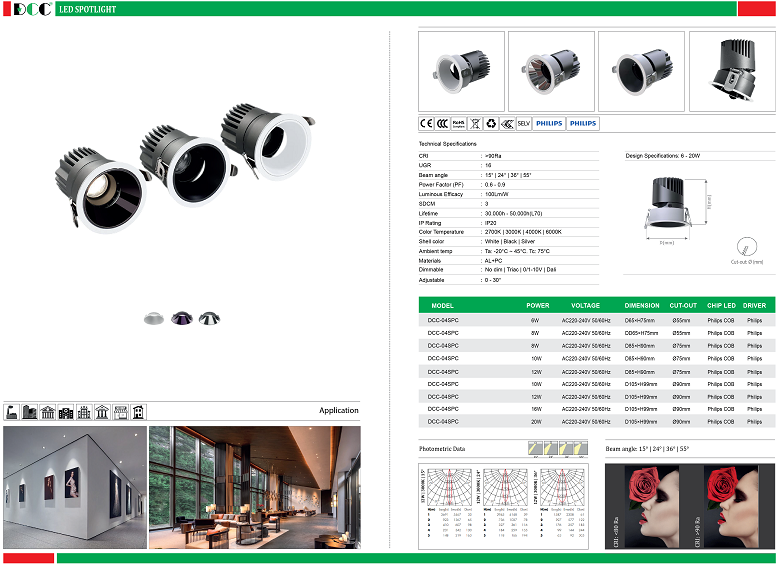This screenshot has height=567, width=781.
Task: Click the Shell color 'White | Black | Silver'
Action: pos(510,242)
